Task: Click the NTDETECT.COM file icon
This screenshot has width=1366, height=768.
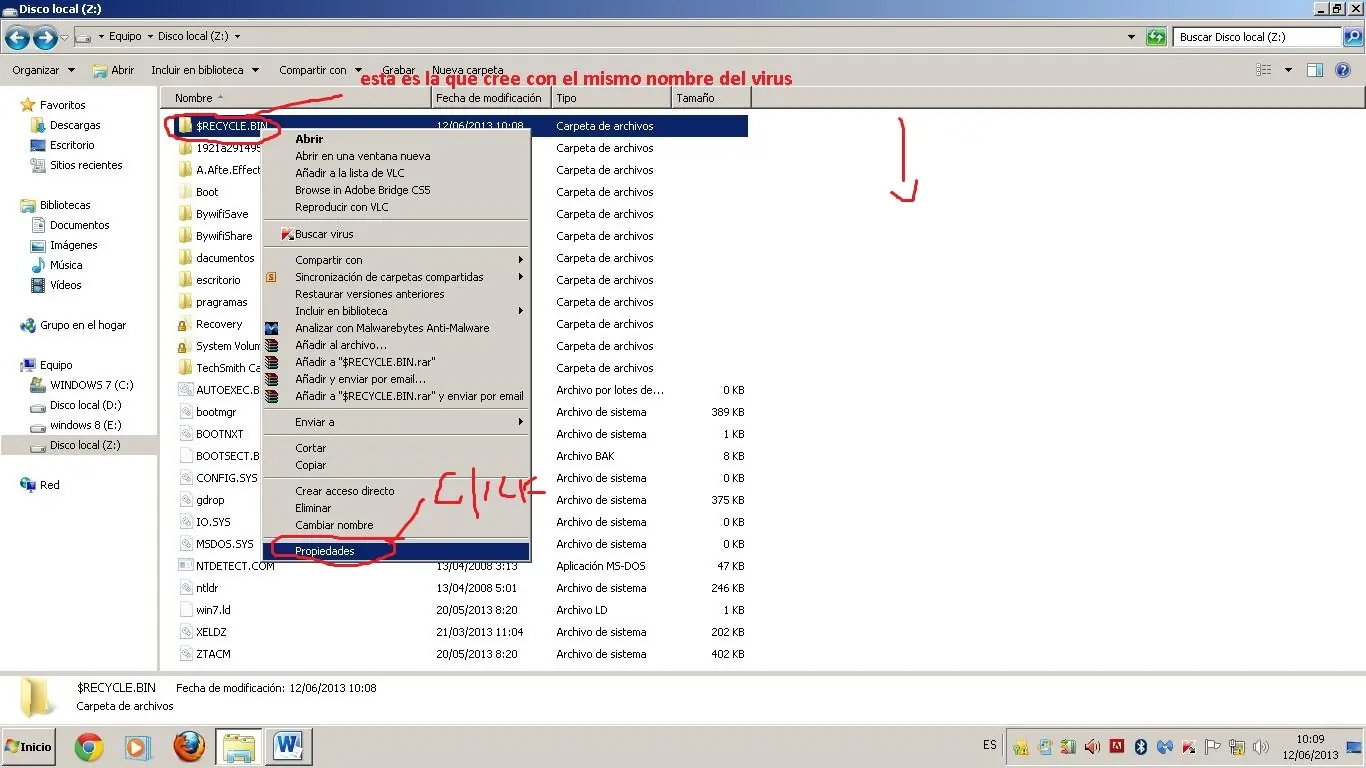Action: point(186,566)
